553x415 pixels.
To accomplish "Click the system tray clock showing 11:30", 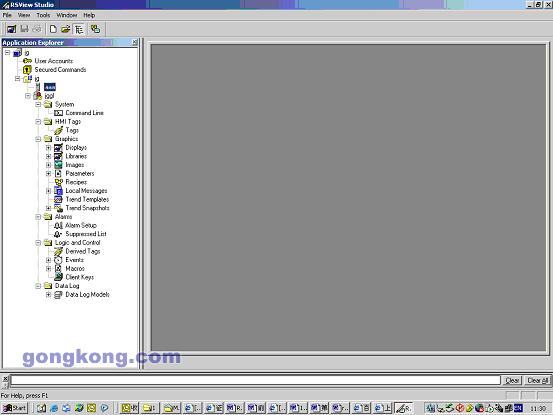I will point(538,408).
